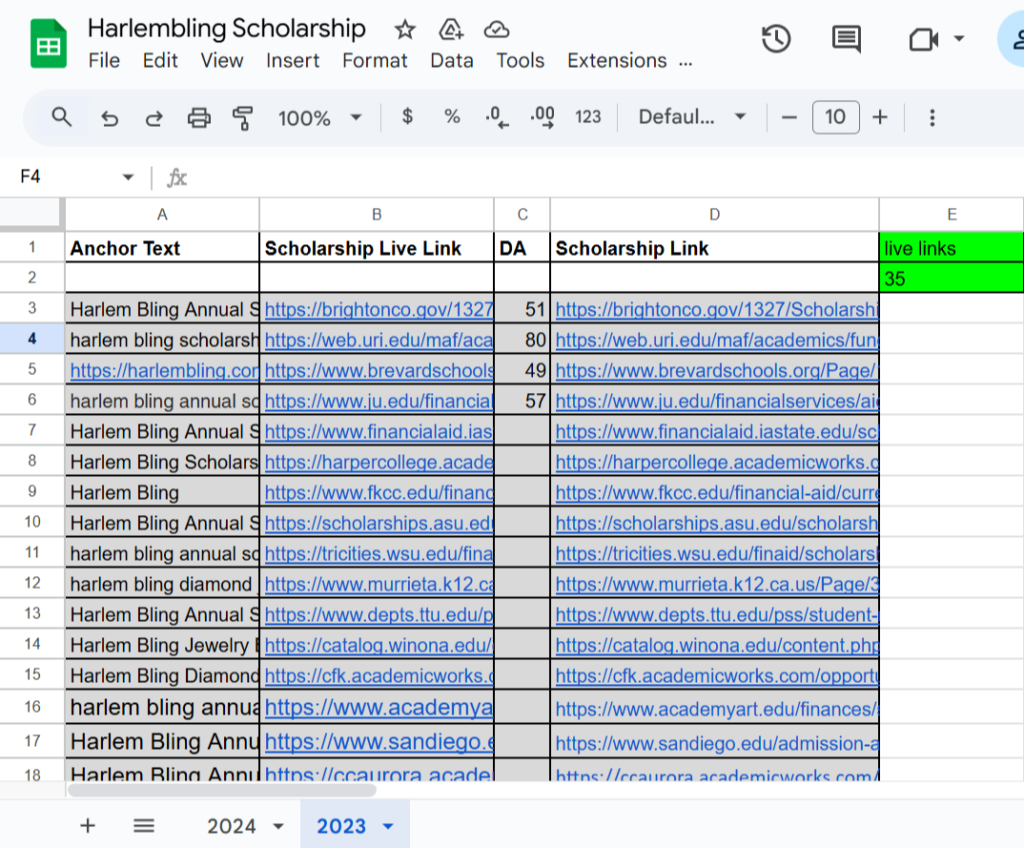The width and height of the screenshot is (1024, 848).
Task: Click the move to folder icon
Action: pos(451,29)
